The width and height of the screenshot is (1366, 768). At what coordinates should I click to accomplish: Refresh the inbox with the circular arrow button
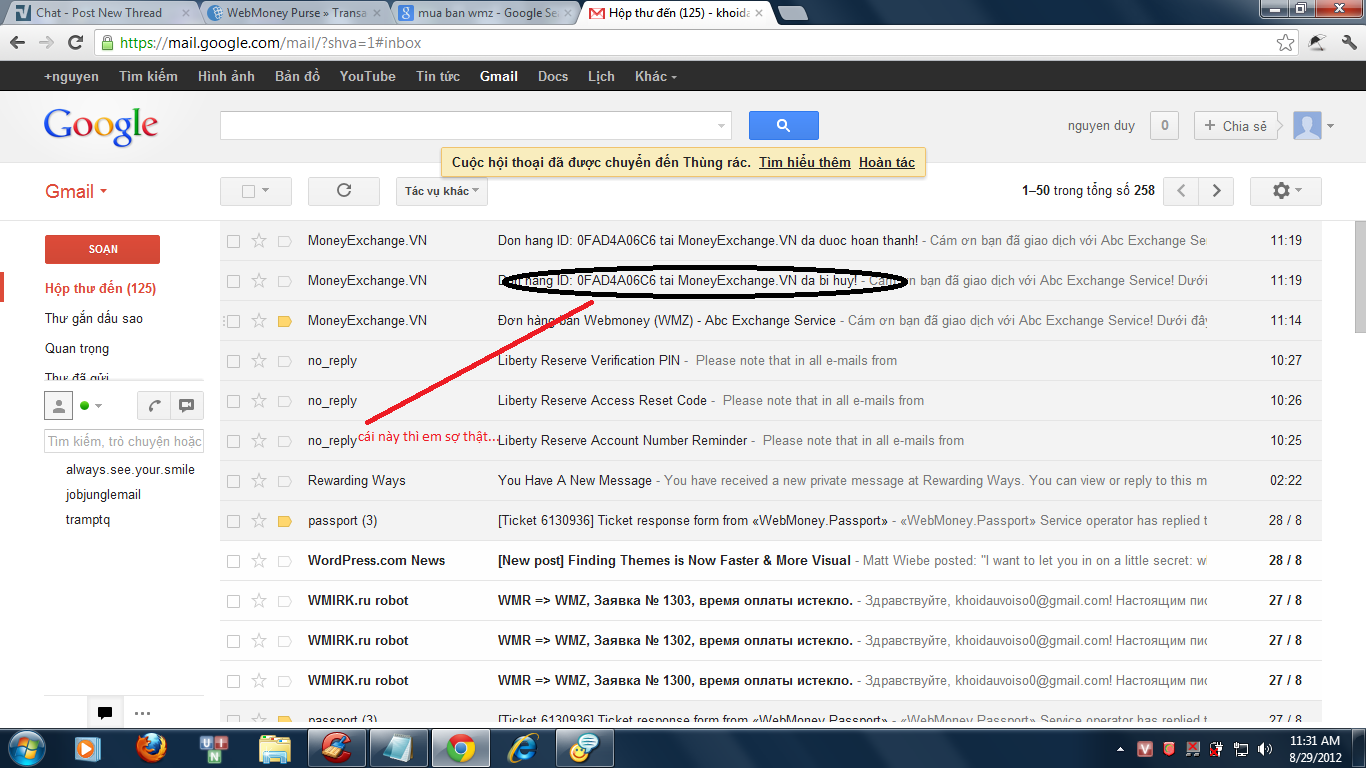point(344,191)
